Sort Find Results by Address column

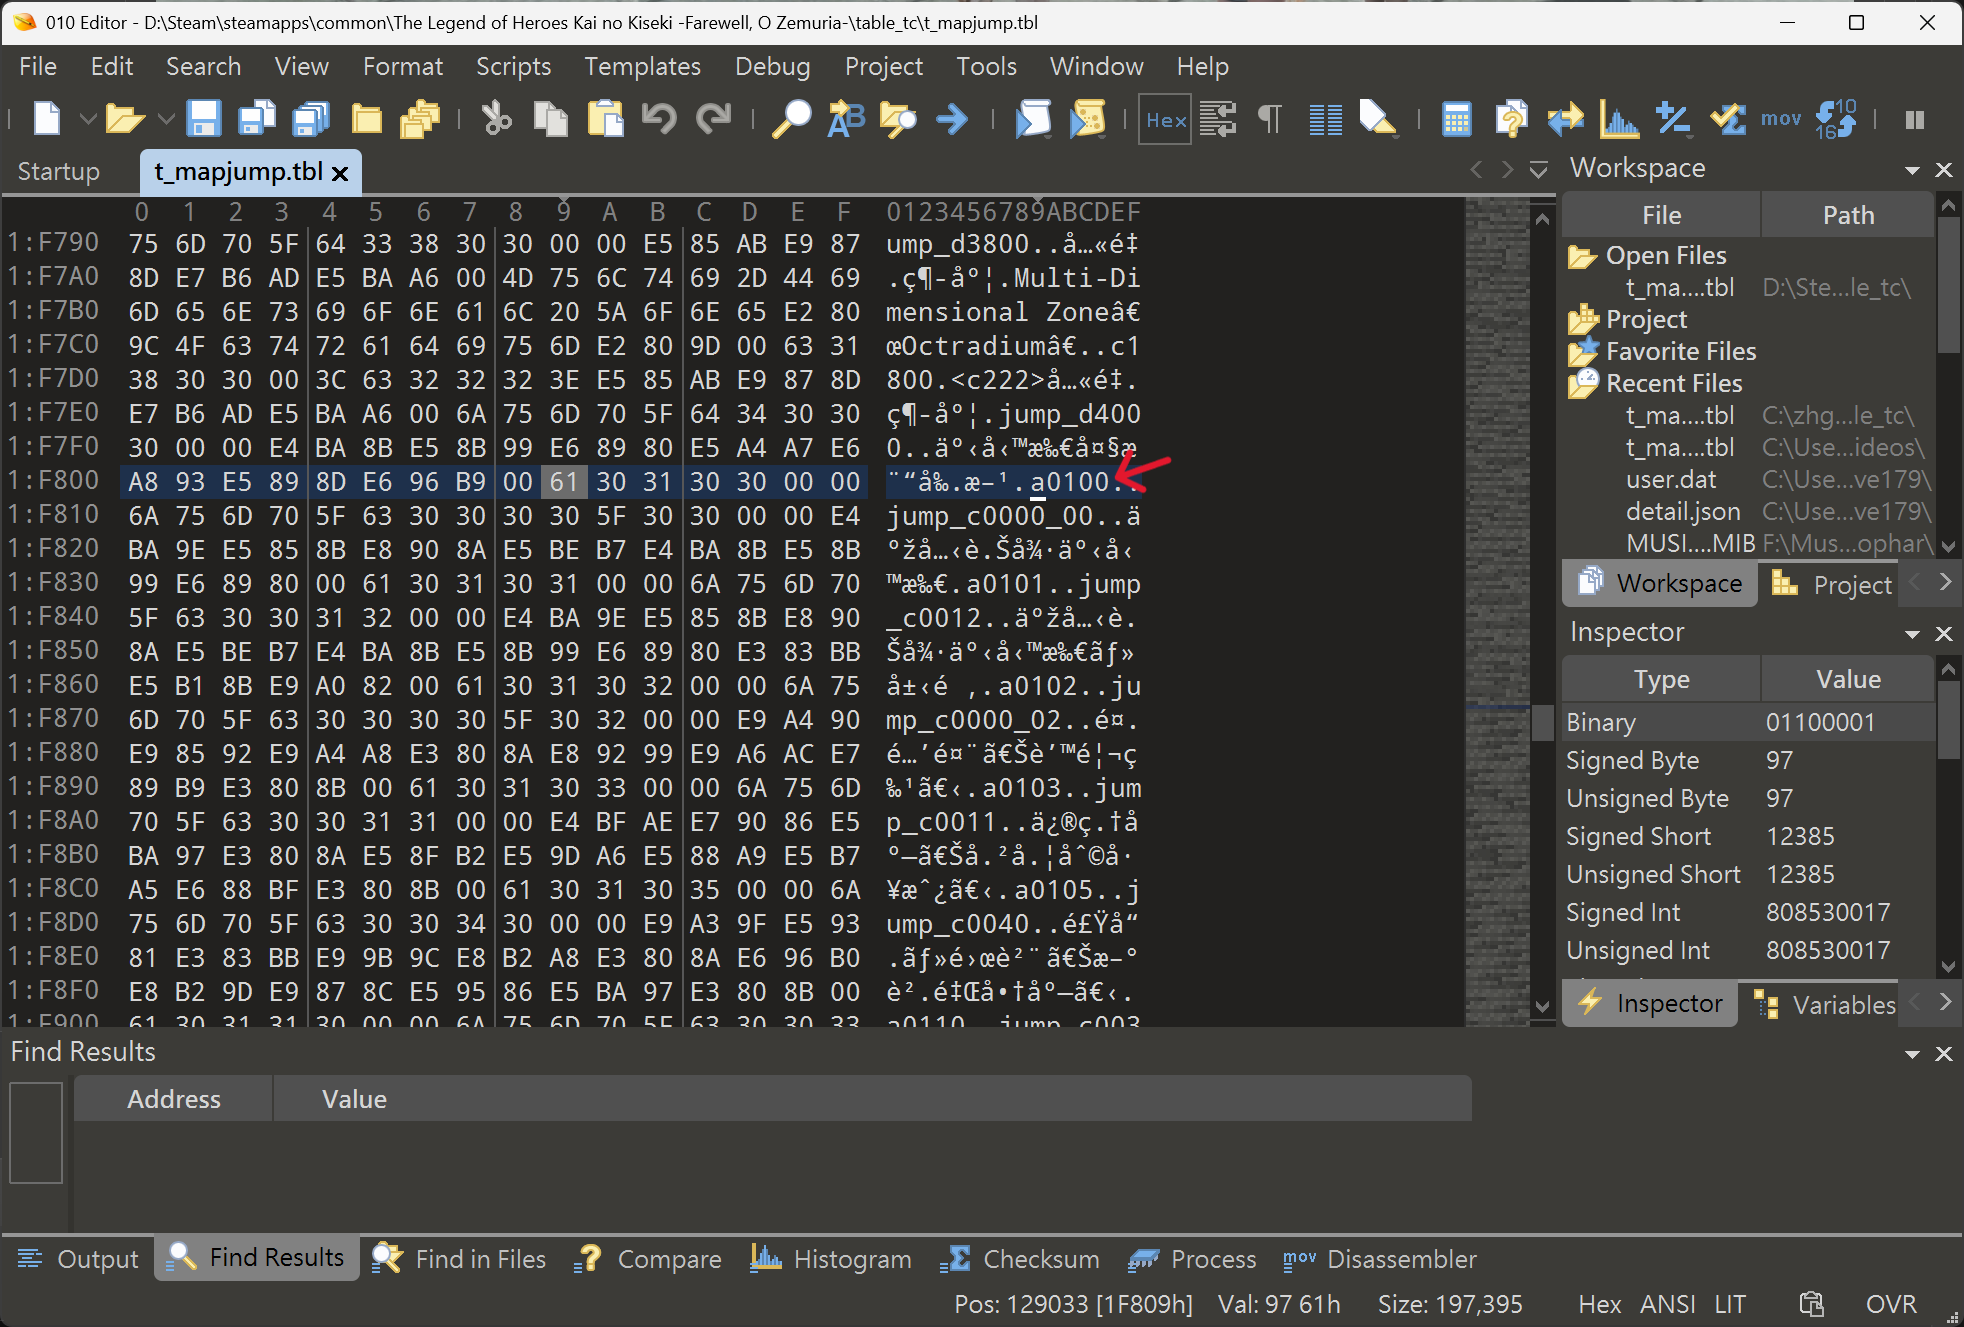click(x=173, y=1099)
